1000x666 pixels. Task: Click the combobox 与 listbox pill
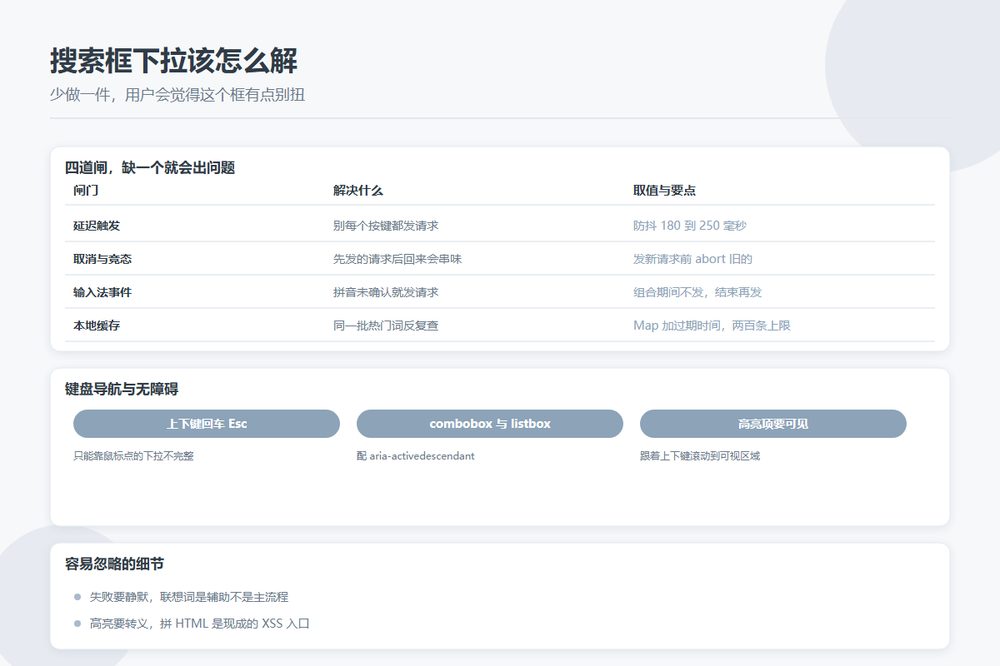(x=490, y=424)
